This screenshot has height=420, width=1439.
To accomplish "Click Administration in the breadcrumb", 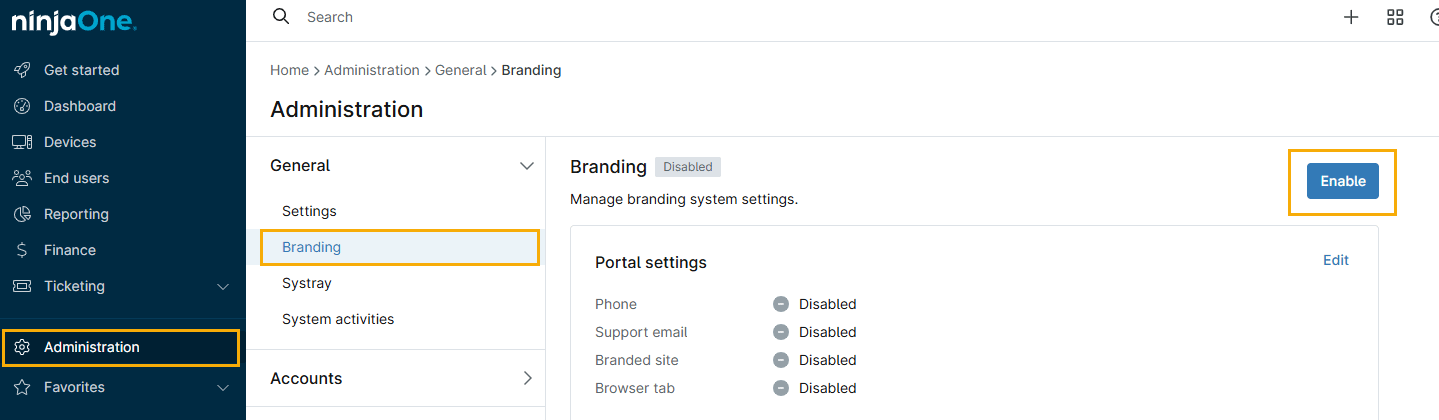I will pos(371,70).
